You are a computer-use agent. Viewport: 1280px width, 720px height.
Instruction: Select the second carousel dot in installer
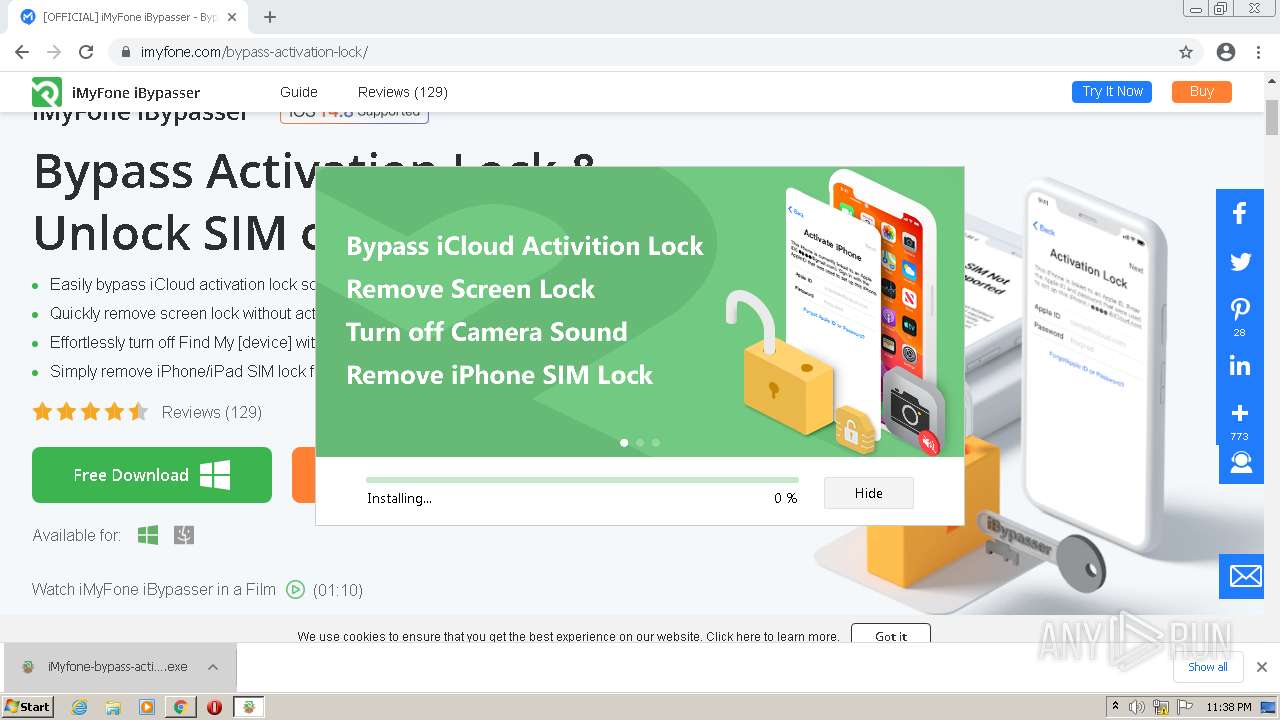click(x=640, y=442)
